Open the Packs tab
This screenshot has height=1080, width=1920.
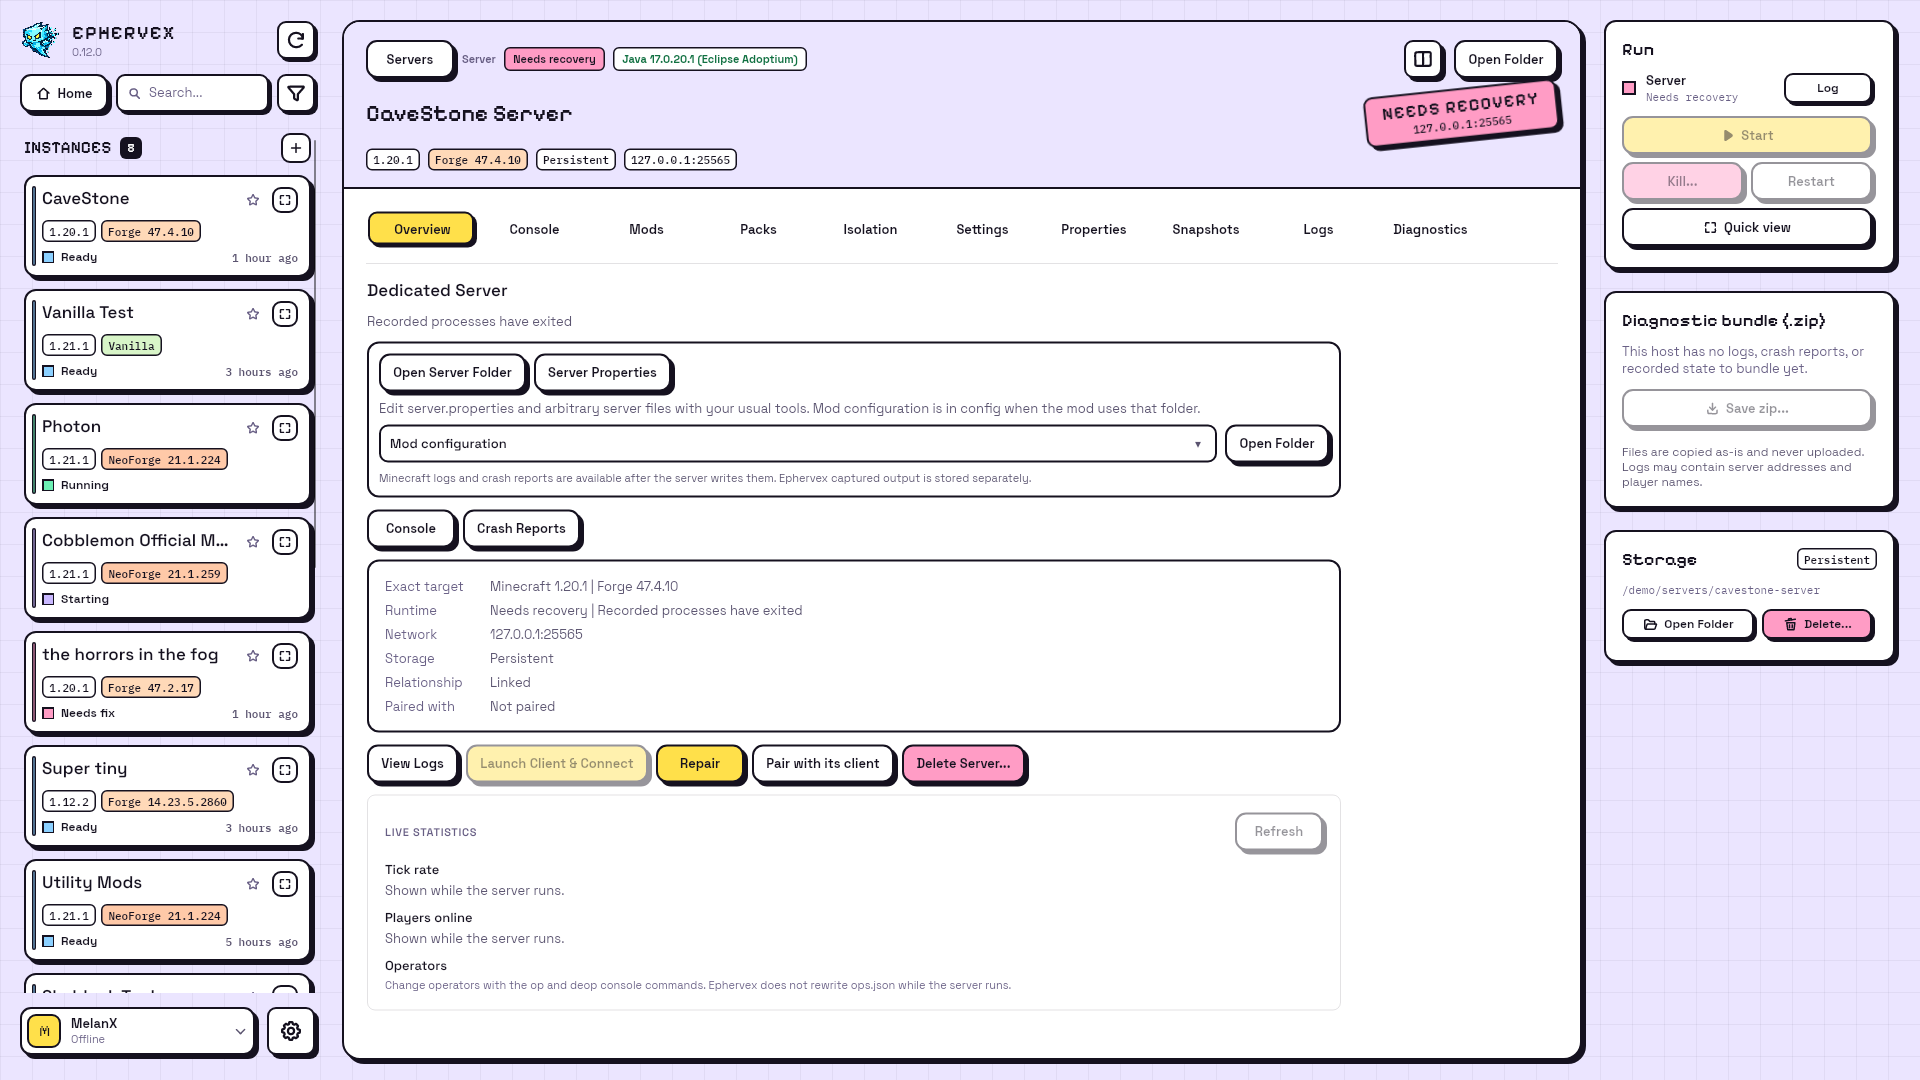[758, 229]
